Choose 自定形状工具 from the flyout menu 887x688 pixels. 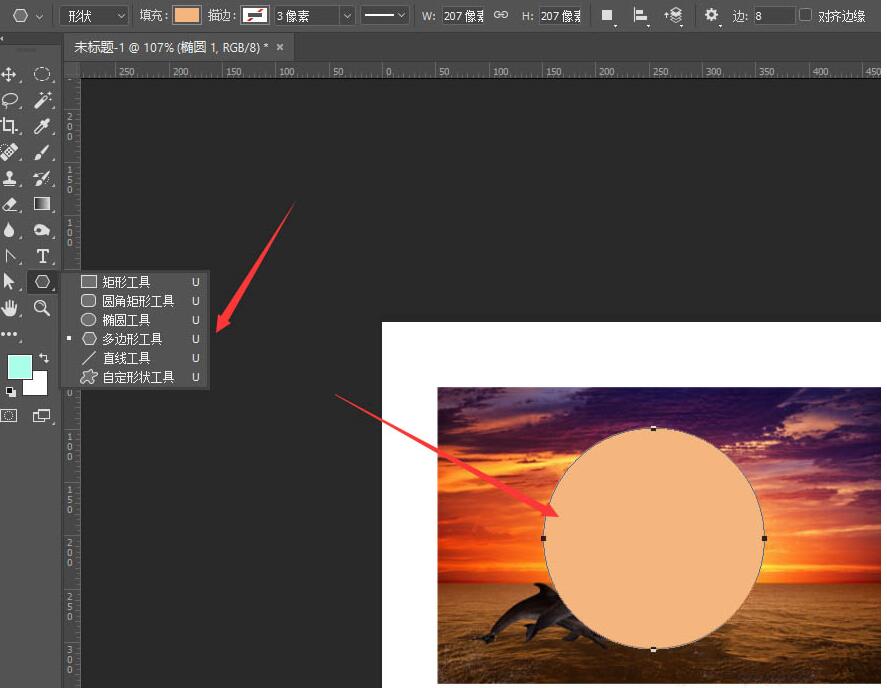point(138,377)
